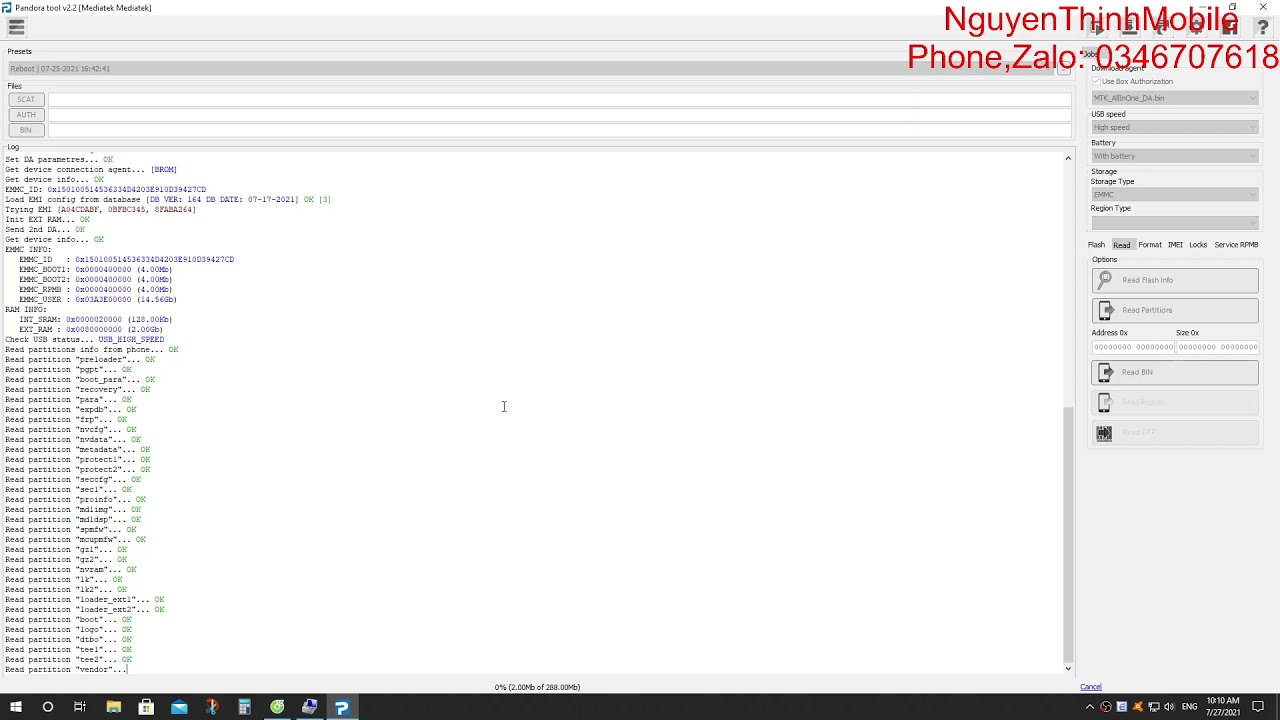The height and width of the screenshot is (720, 1280).
Task: Click the save disk icon in top toolbar
Action: [x=1229, y=29]
